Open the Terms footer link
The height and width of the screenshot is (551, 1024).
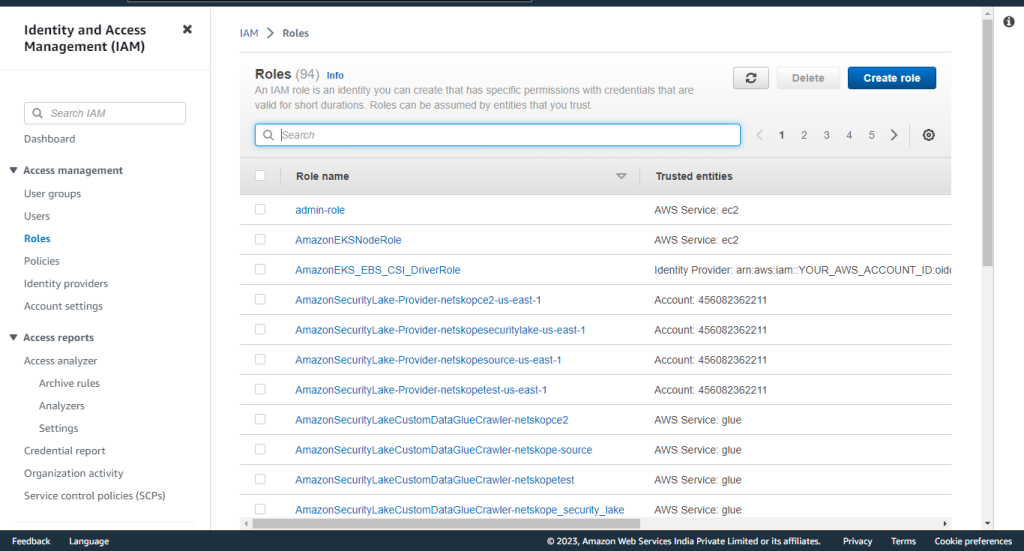pyautogui.click(x=903, y=541)
